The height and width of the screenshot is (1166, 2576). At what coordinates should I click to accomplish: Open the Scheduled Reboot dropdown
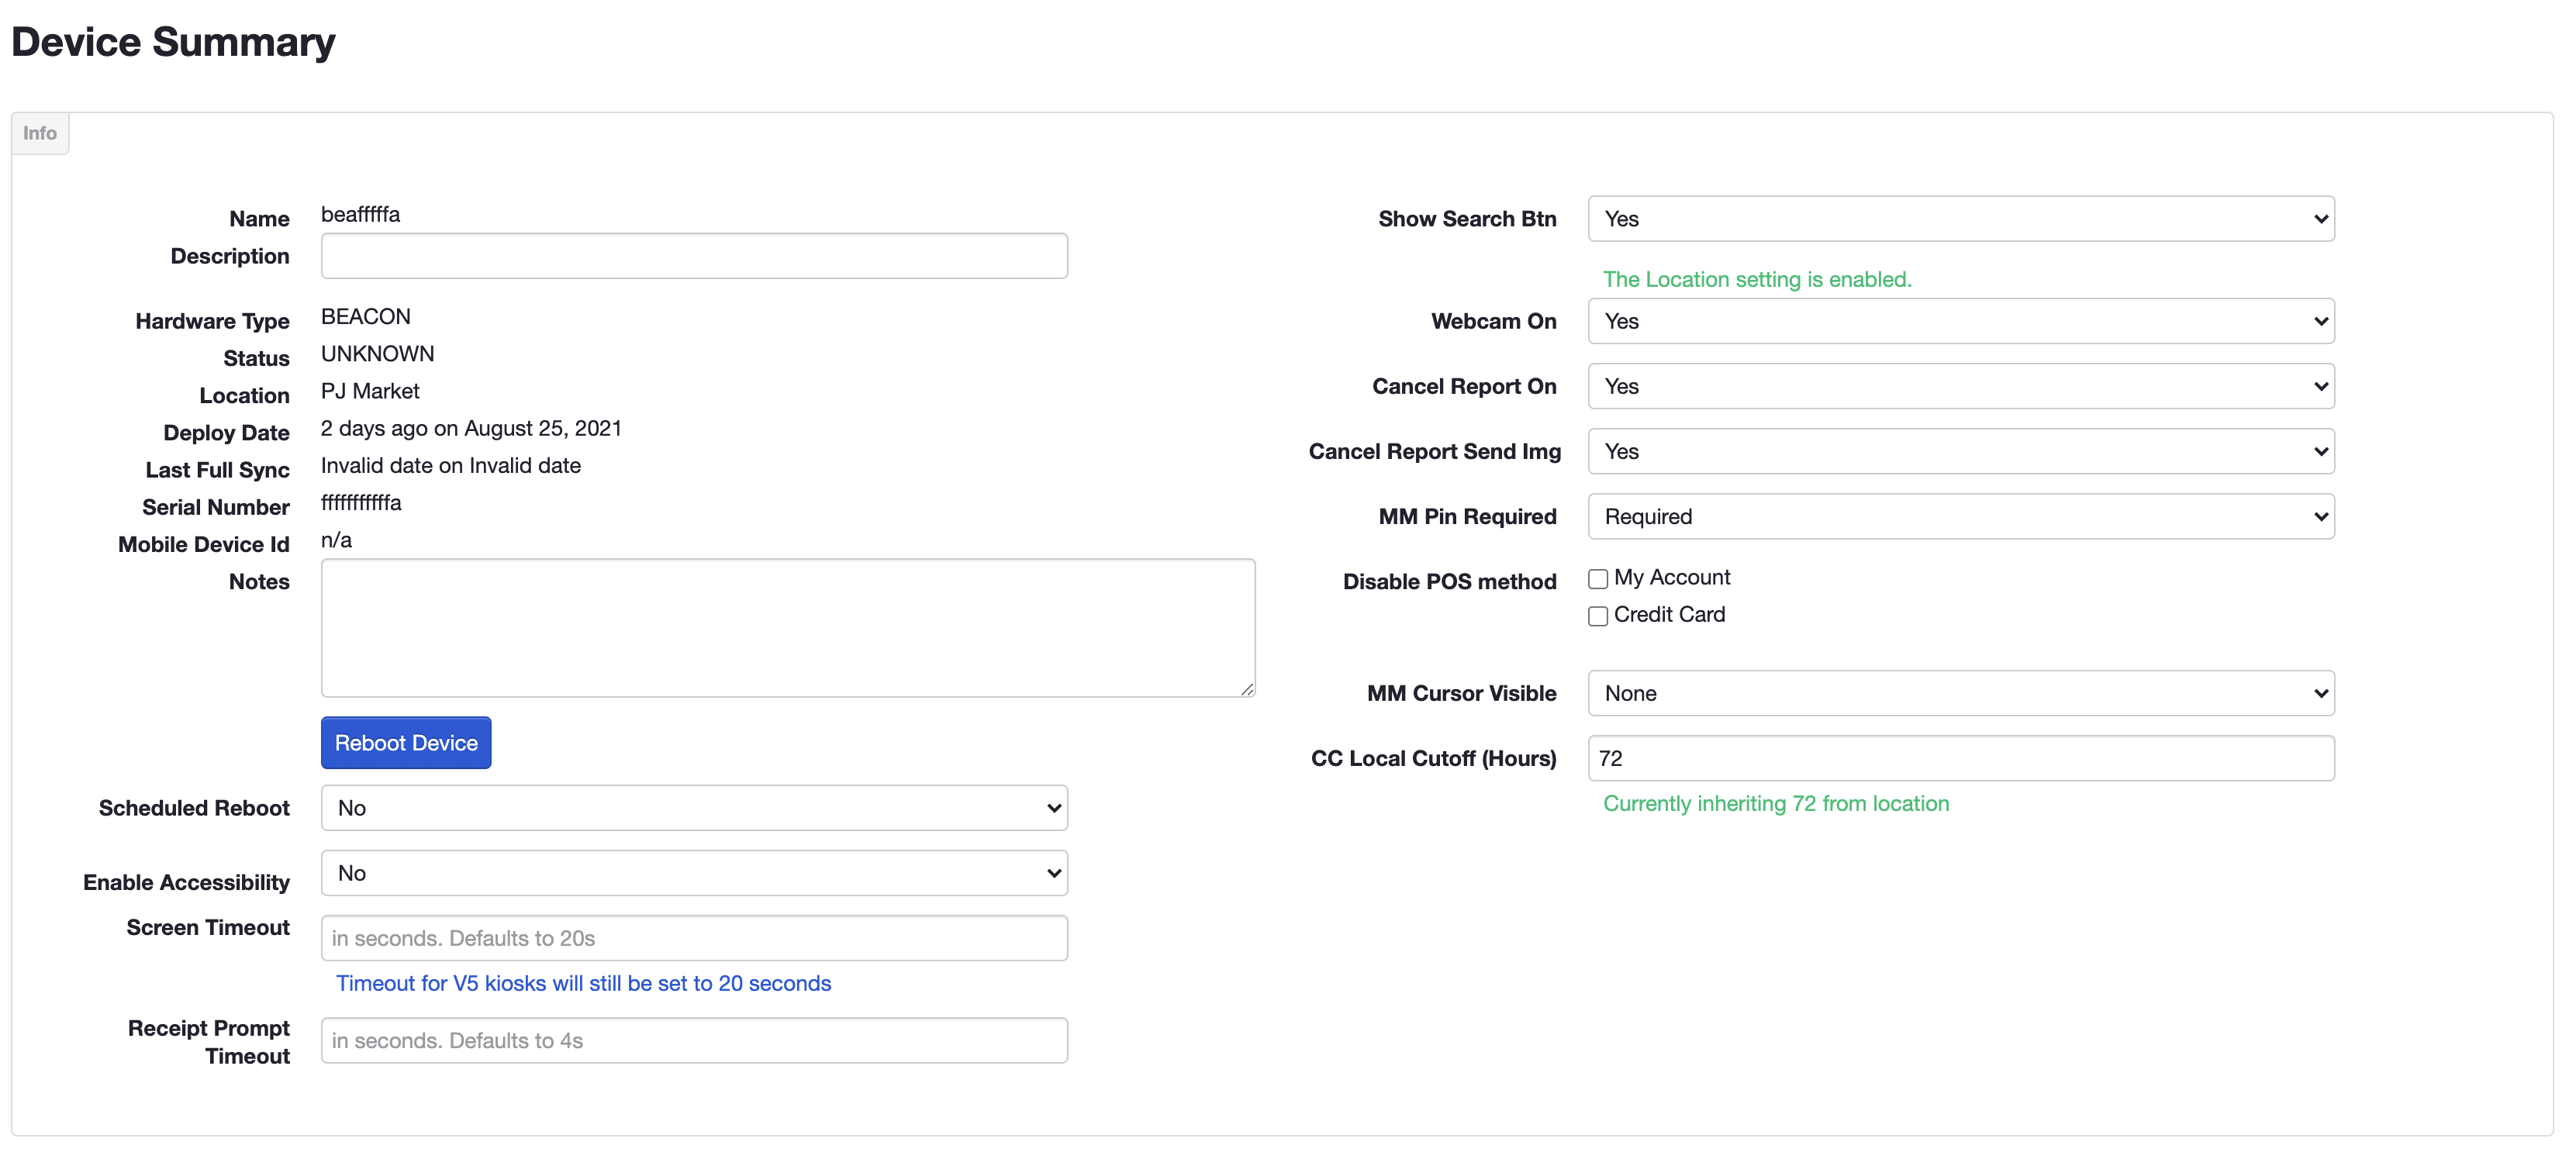693,808
